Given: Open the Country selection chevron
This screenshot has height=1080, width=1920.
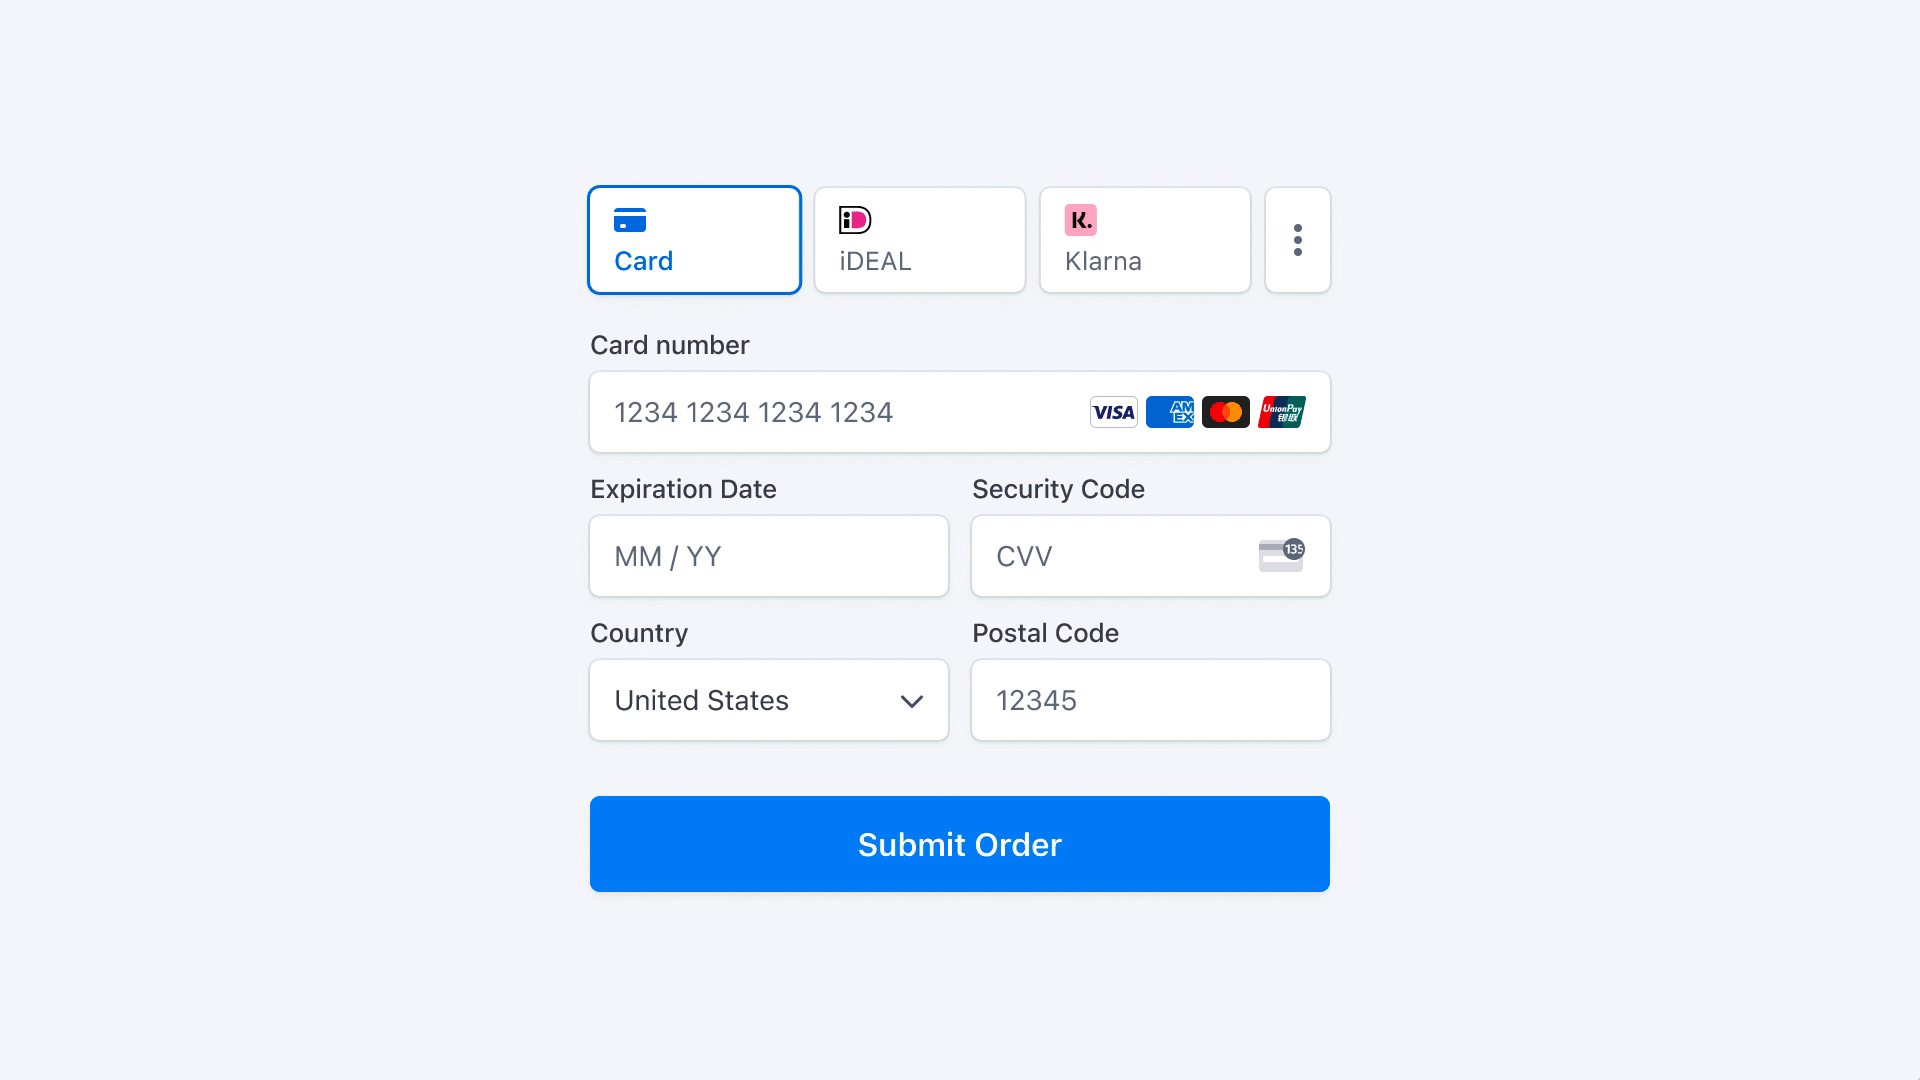Looking at the screenshot, I should [x=911, y=700].
